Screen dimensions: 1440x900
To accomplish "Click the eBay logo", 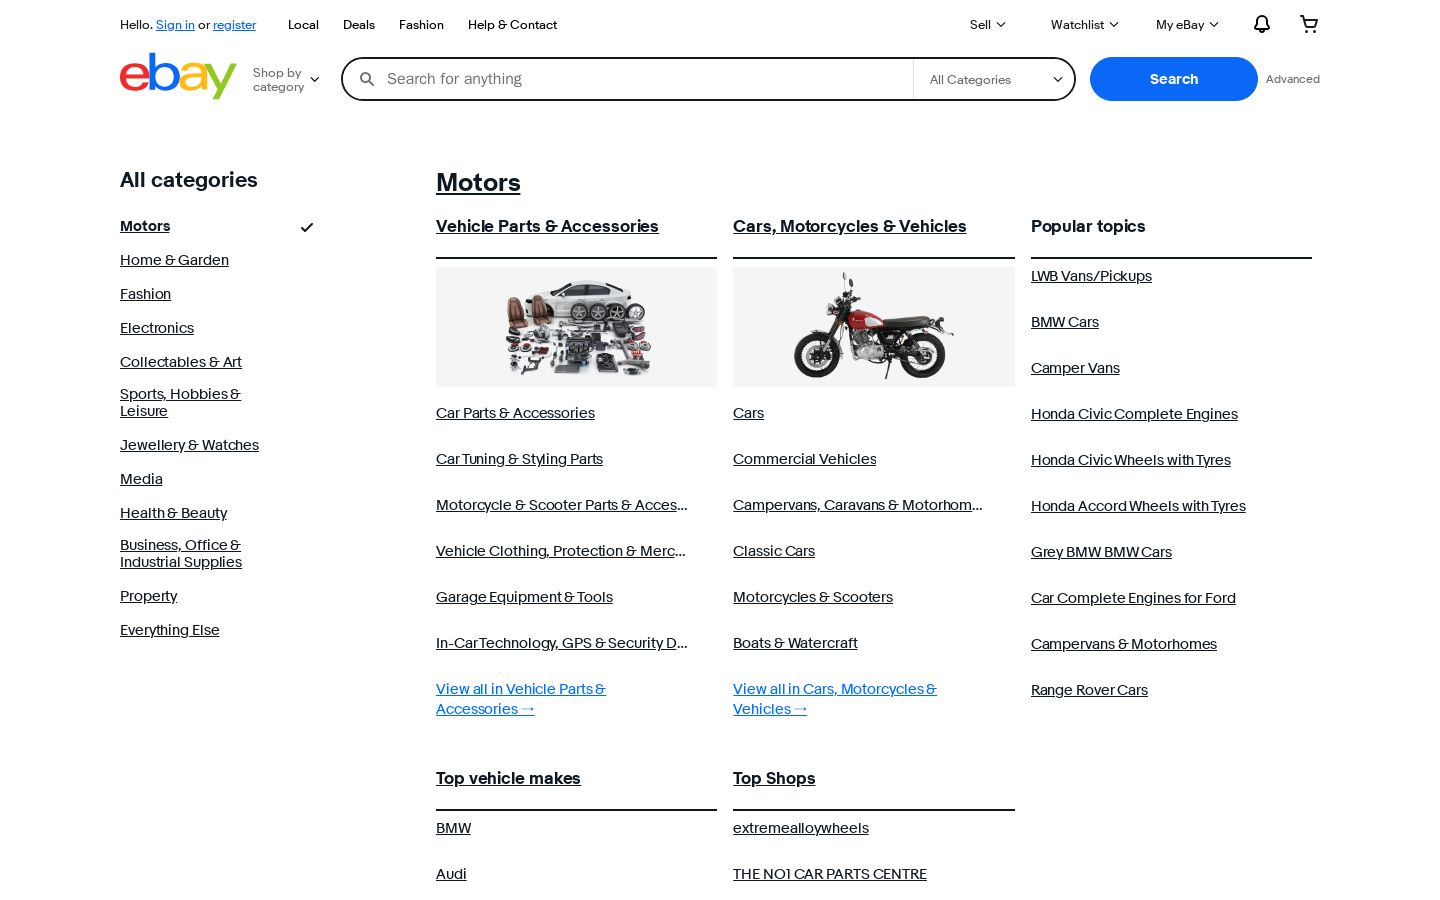I will click(178, 76).
